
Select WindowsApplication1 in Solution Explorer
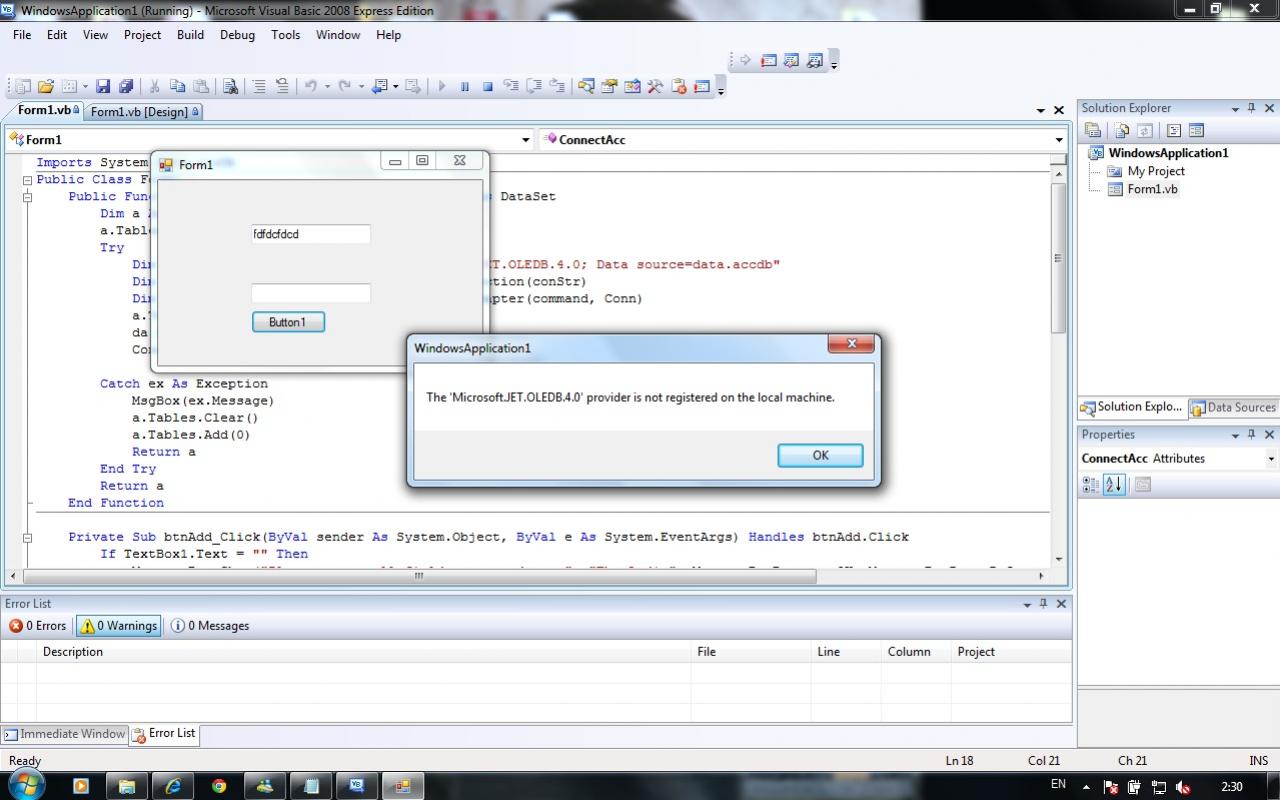[1168, 153]
